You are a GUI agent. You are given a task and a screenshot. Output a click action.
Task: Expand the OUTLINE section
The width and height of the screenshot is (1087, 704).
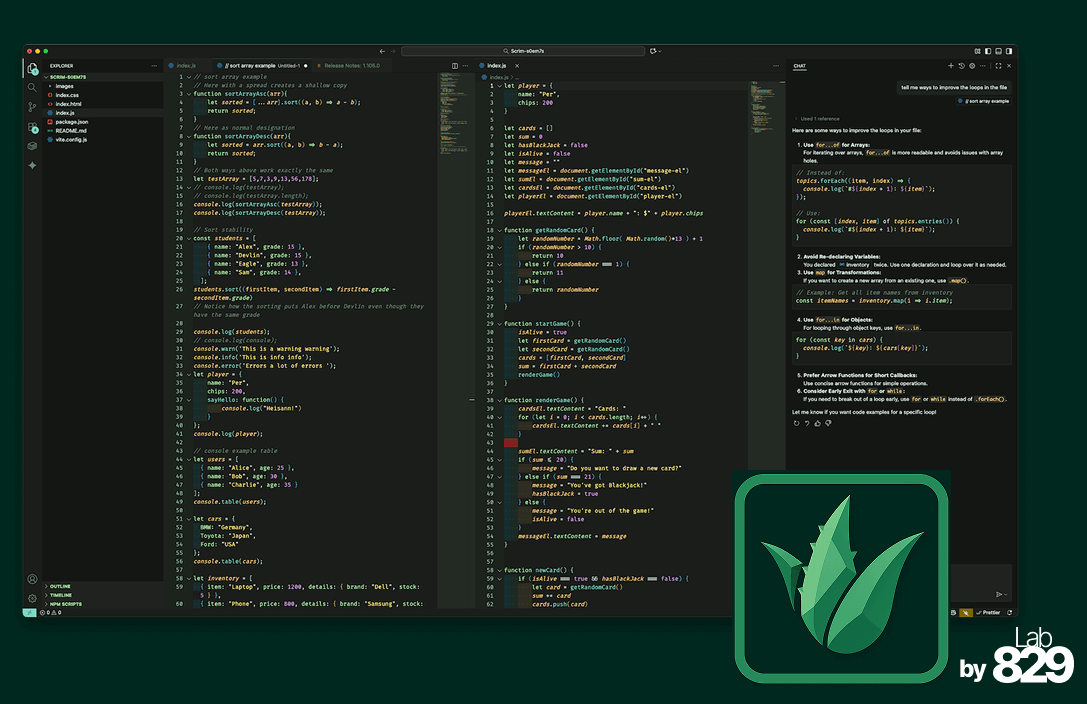(60, 586)
